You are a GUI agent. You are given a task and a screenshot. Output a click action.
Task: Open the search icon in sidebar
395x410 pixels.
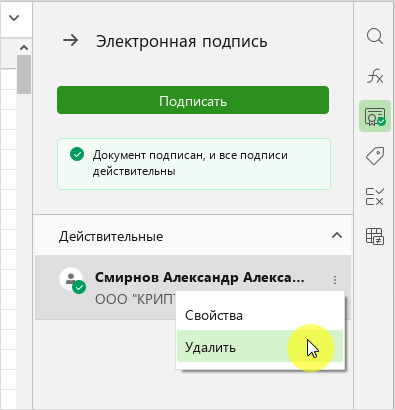pos(375,36)
